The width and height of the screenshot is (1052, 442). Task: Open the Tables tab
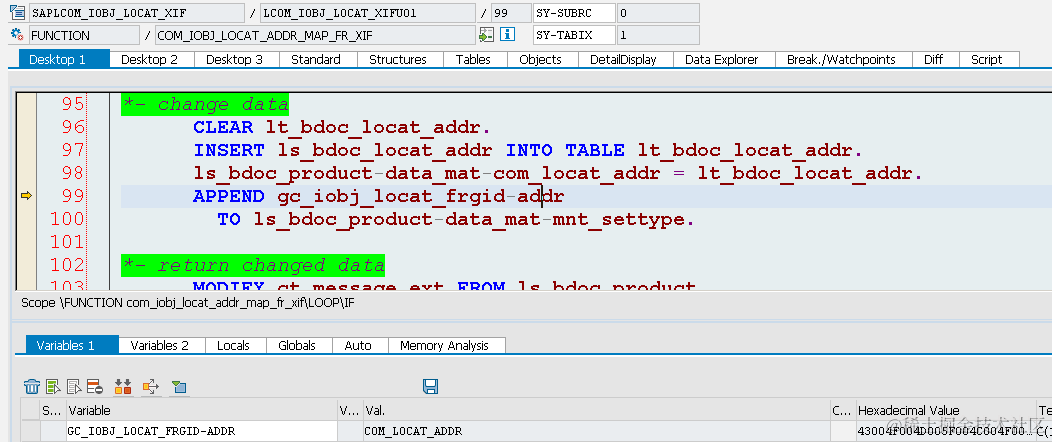(474, 60)
